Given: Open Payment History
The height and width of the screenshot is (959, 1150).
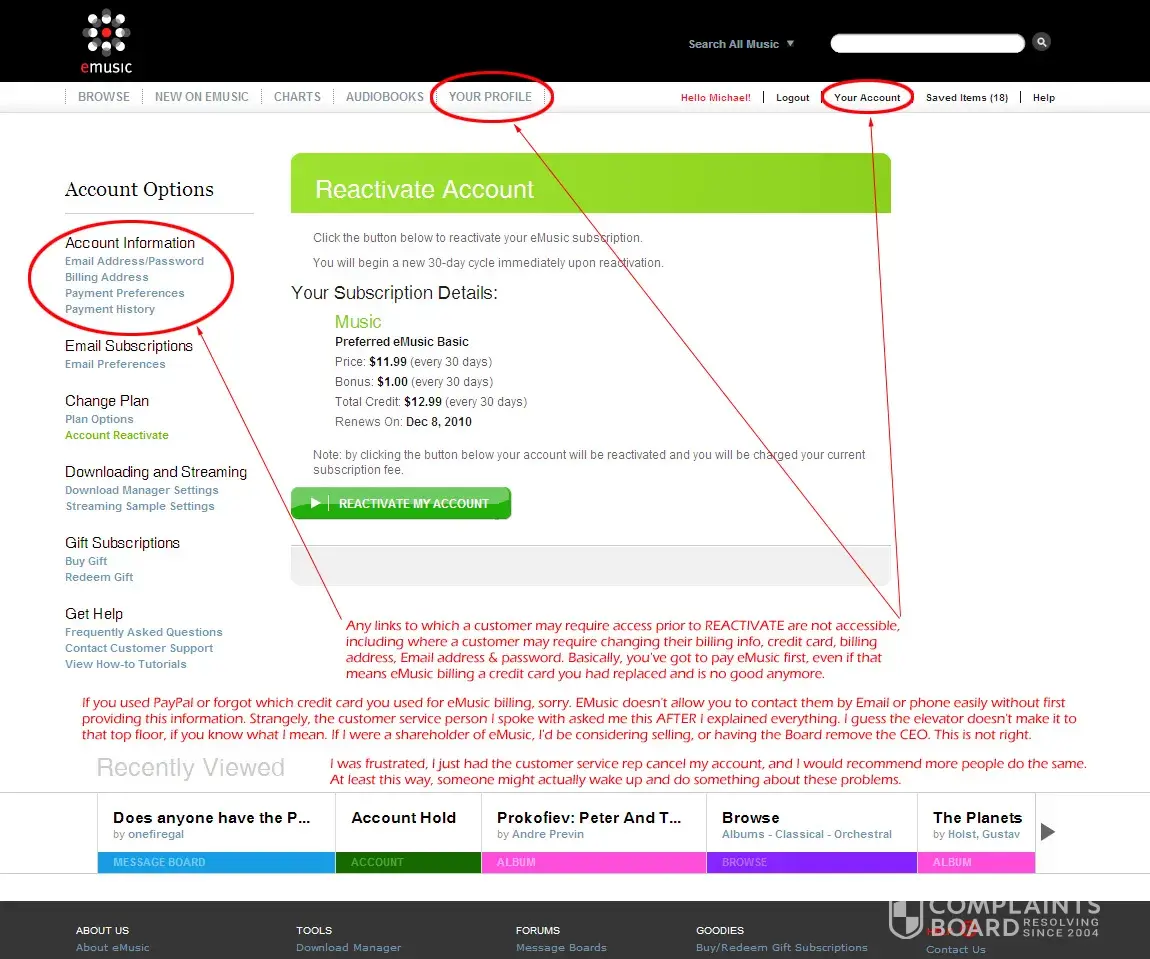Looking at the screenshot, I should 110,309.
